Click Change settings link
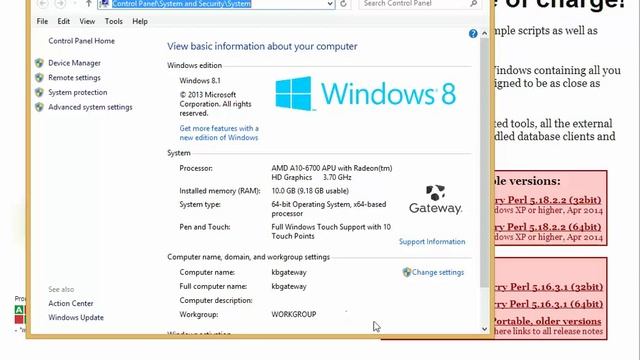The height and width of the screenshot is (360, 640). click(x=438, y=272)
